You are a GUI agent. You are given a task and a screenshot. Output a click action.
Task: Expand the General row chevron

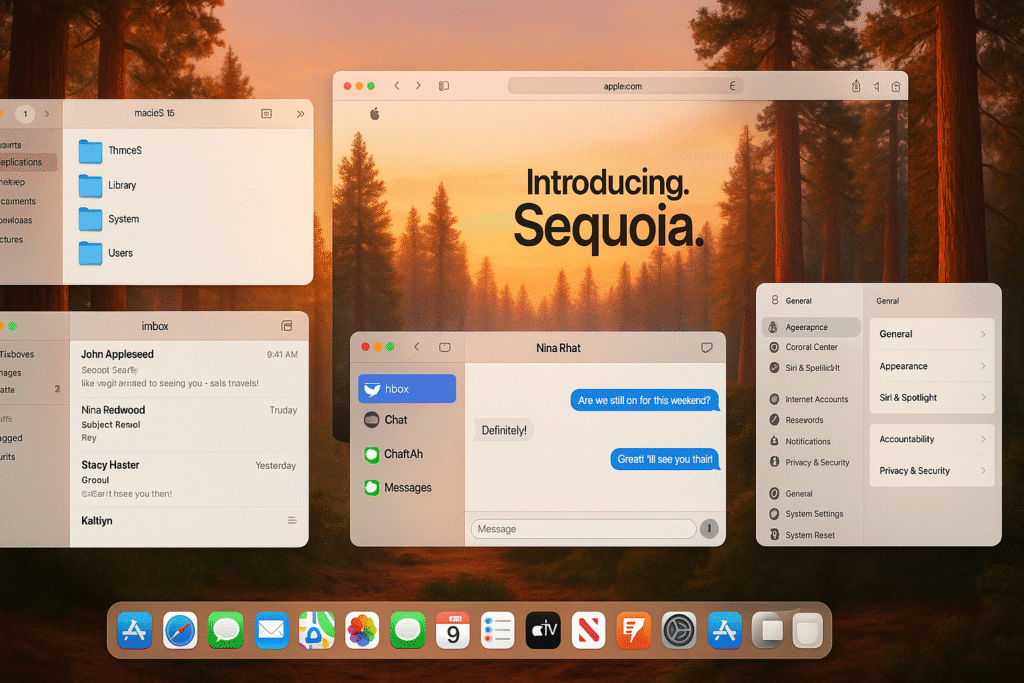point(983,334)
